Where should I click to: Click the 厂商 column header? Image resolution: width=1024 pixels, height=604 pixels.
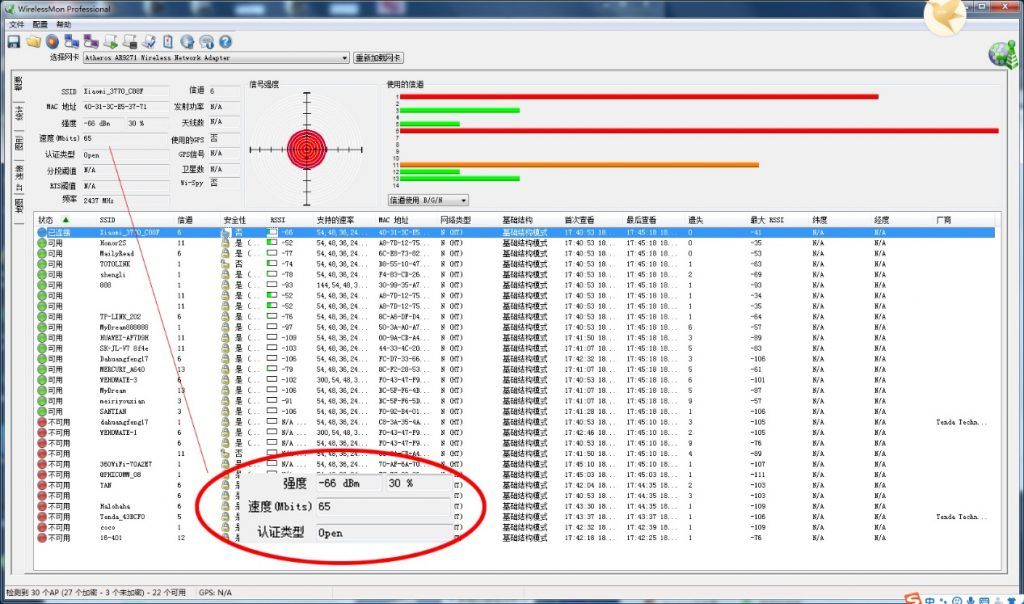coord(944,220)
